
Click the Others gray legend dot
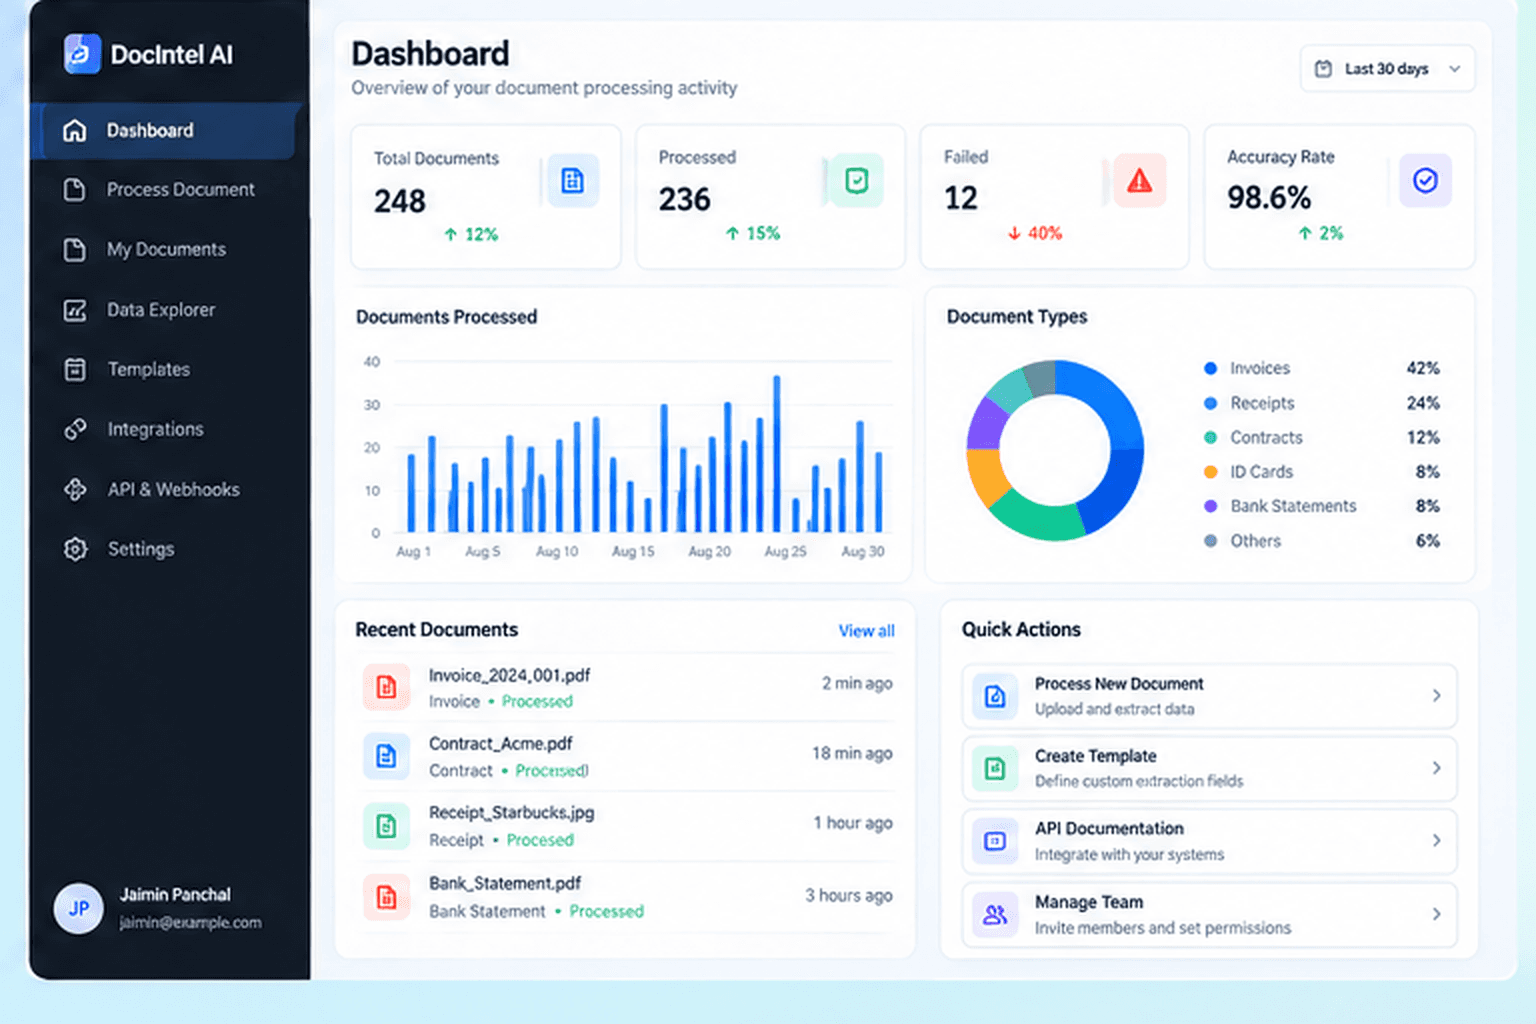[1210, 541]
